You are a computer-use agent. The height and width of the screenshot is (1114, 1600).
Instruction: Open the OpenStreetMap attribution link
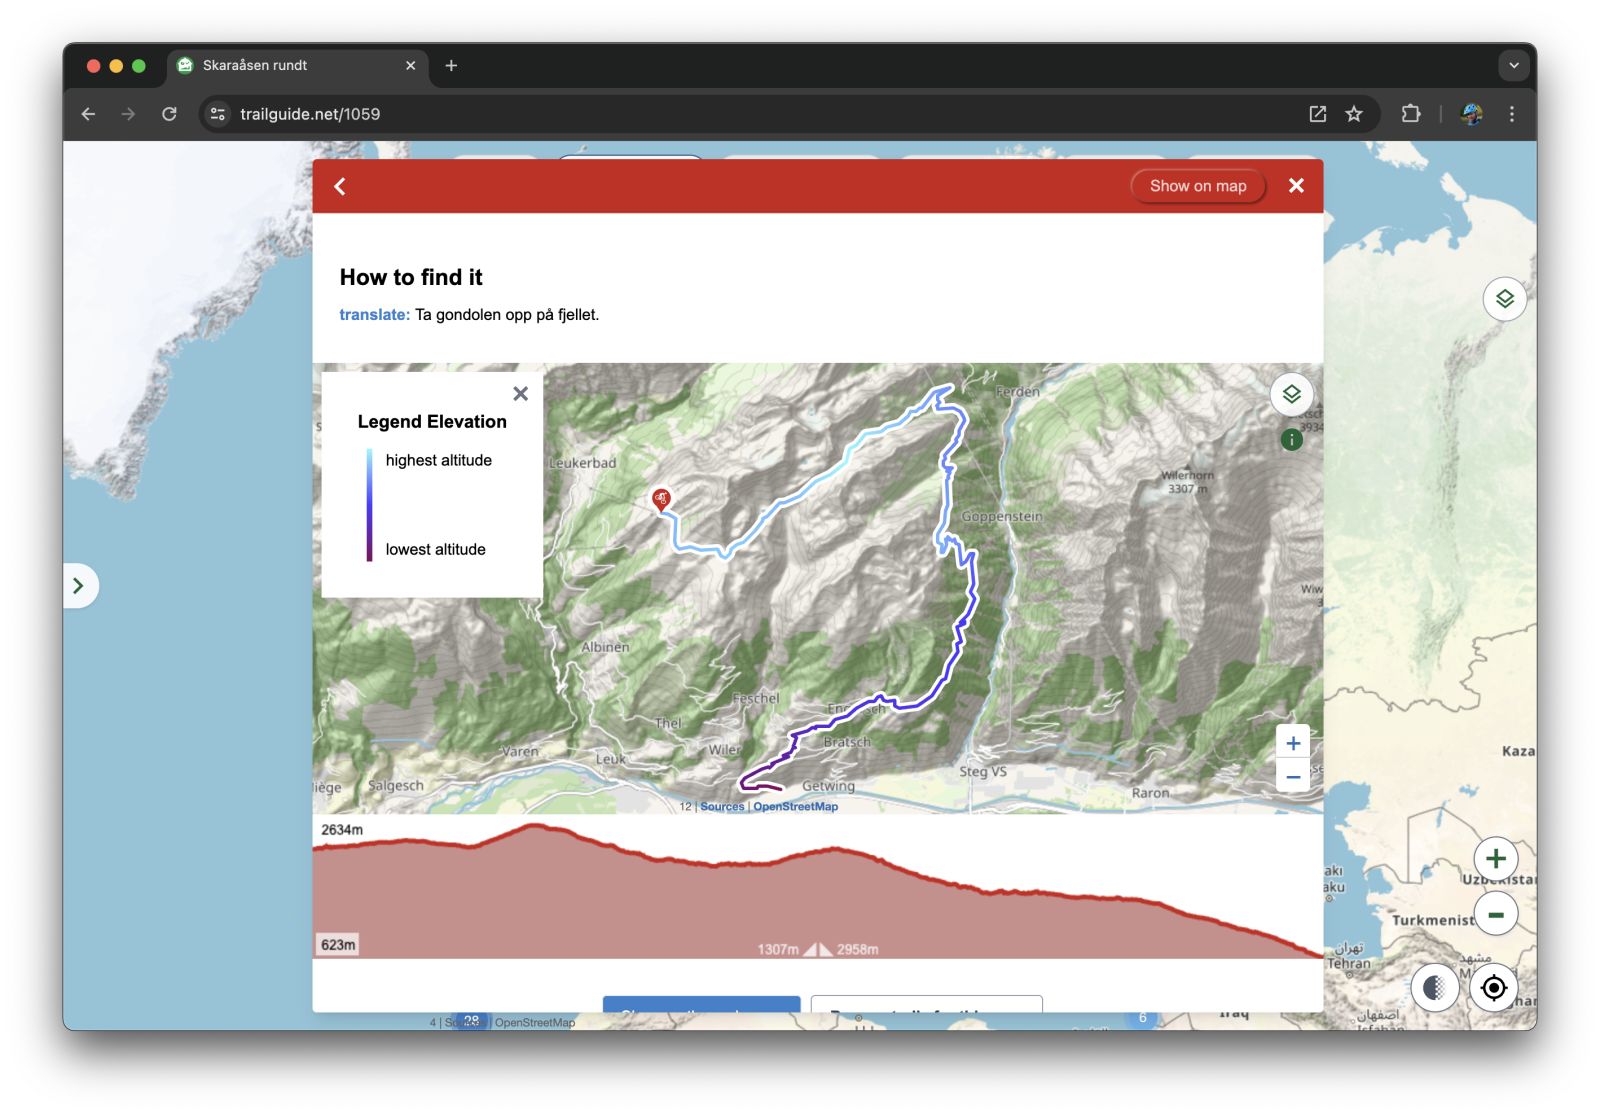[795, 807]
